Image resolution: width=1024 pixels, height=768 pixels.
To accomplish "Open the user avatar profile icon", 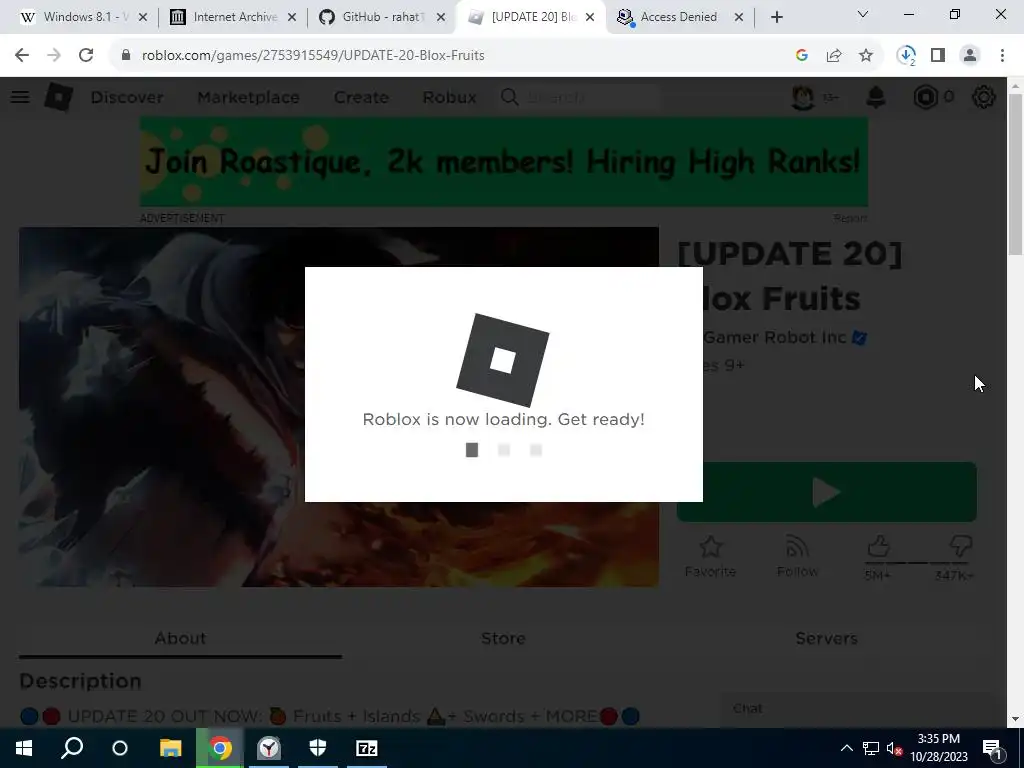I will point(803,97).
